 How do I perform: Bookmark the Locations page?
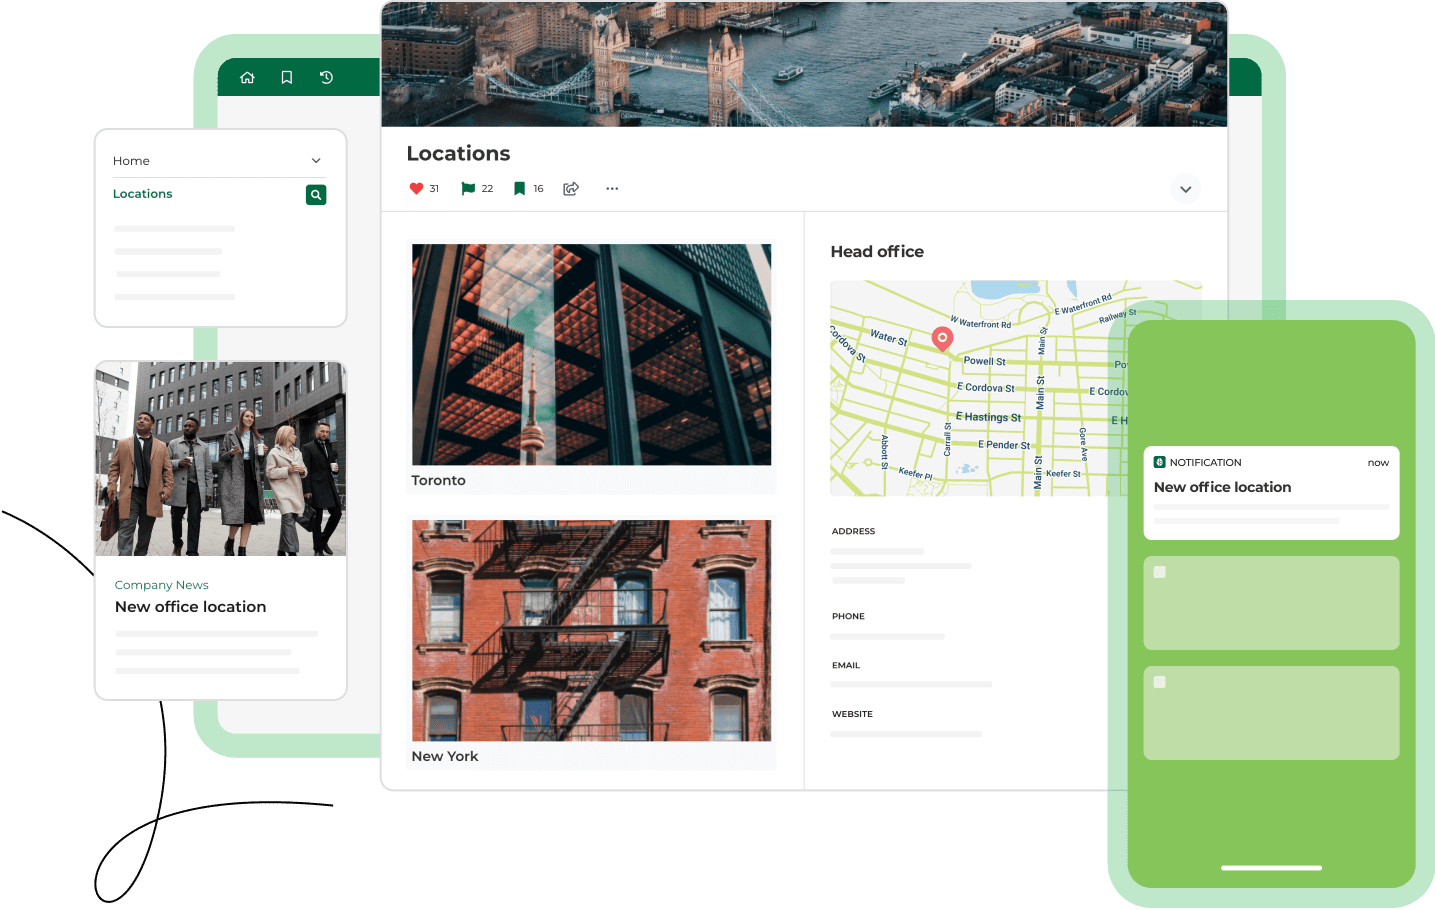[x=519, y=189]
